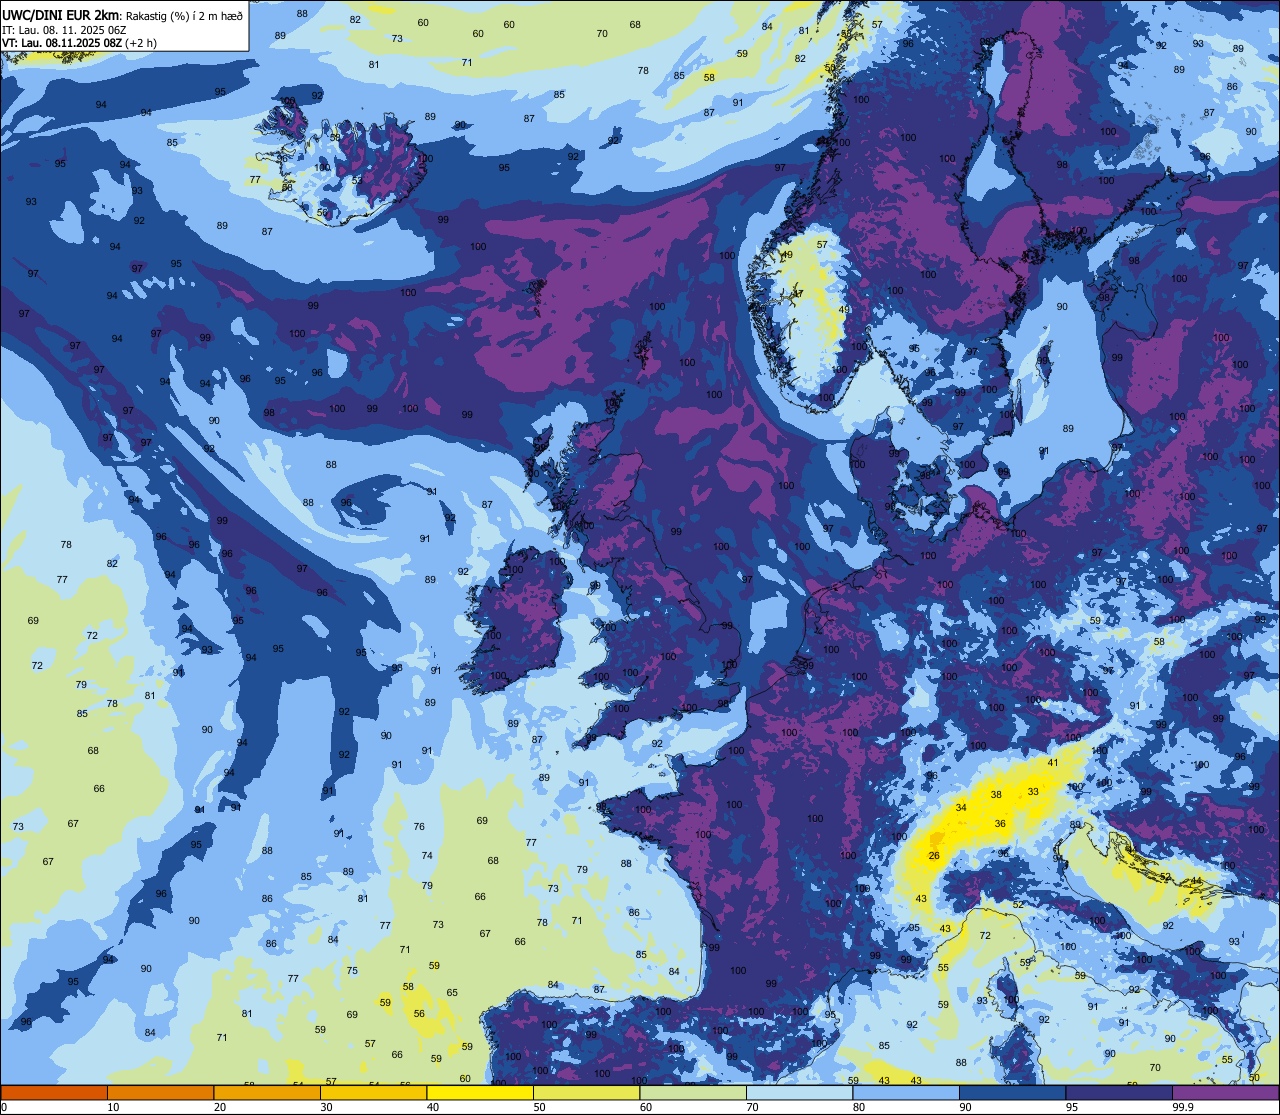Click the bright yellow 40–50 legend segment

coord(480,1092)
